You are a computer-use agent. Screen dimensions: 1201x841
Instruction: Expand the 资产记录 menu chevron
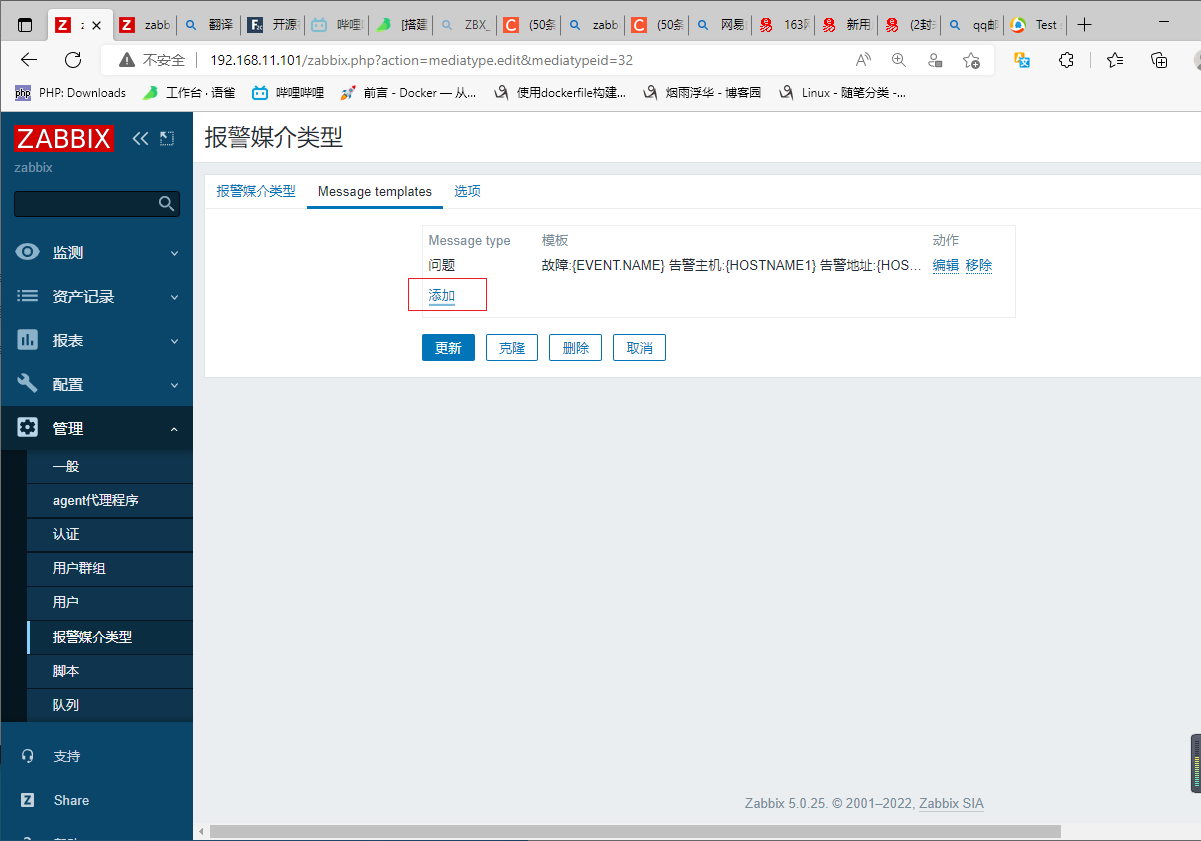click(x=174, y=297)
